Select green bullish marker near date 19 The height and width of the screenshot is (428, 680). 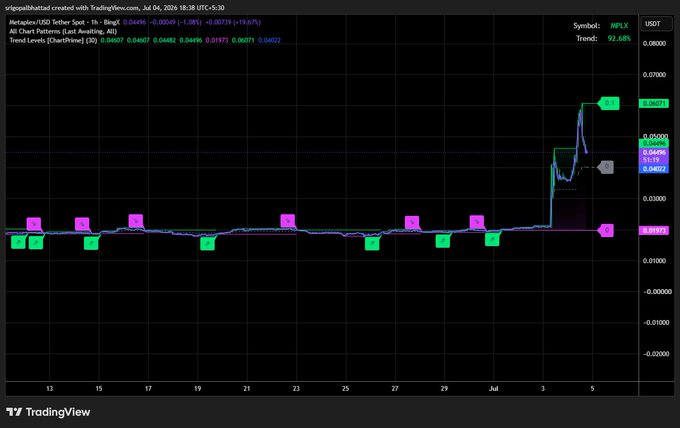207,244
